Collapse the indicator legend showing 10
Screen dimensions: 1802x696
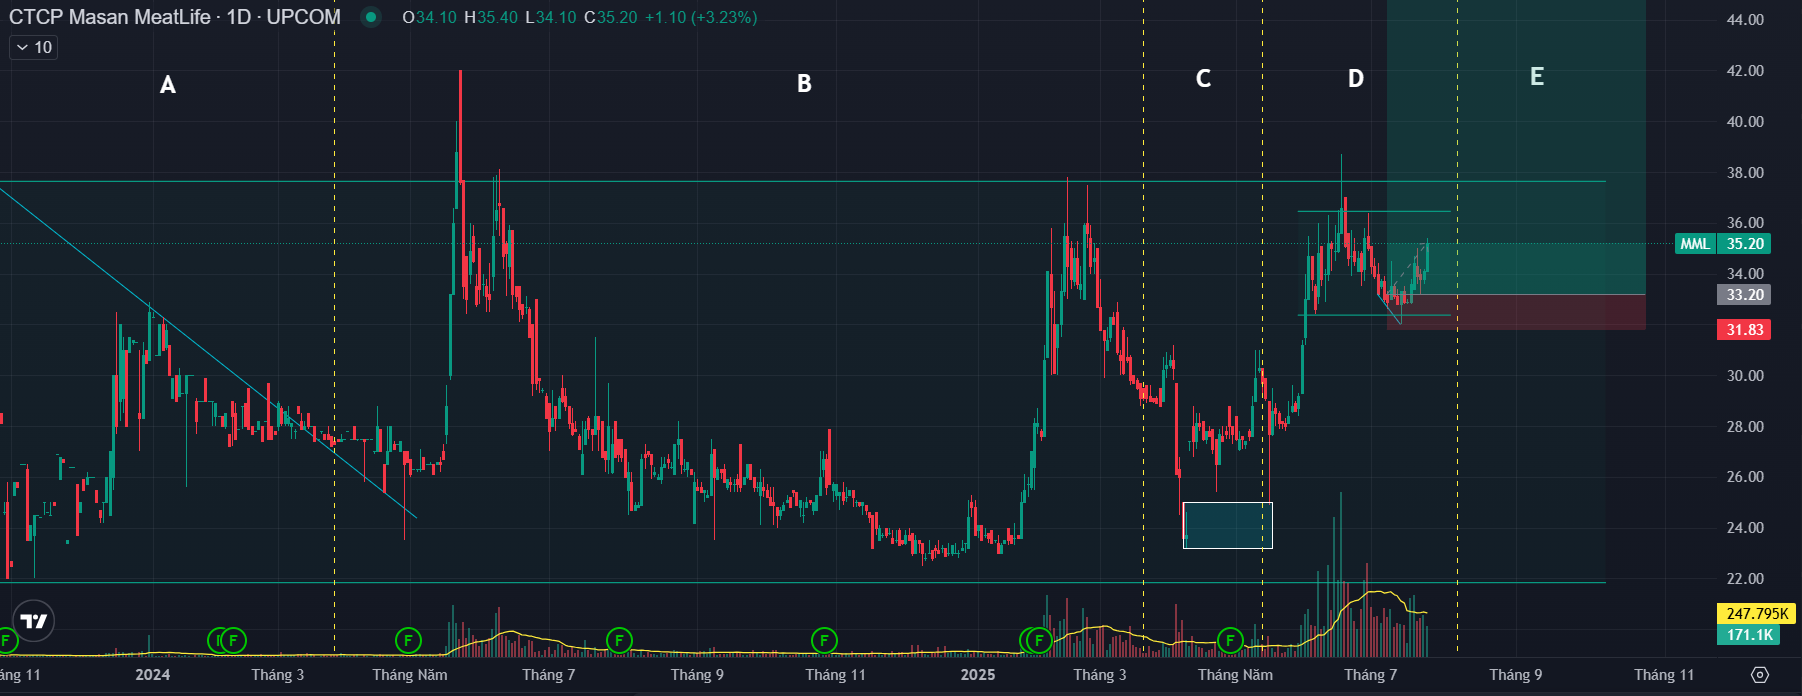[34, 47]
